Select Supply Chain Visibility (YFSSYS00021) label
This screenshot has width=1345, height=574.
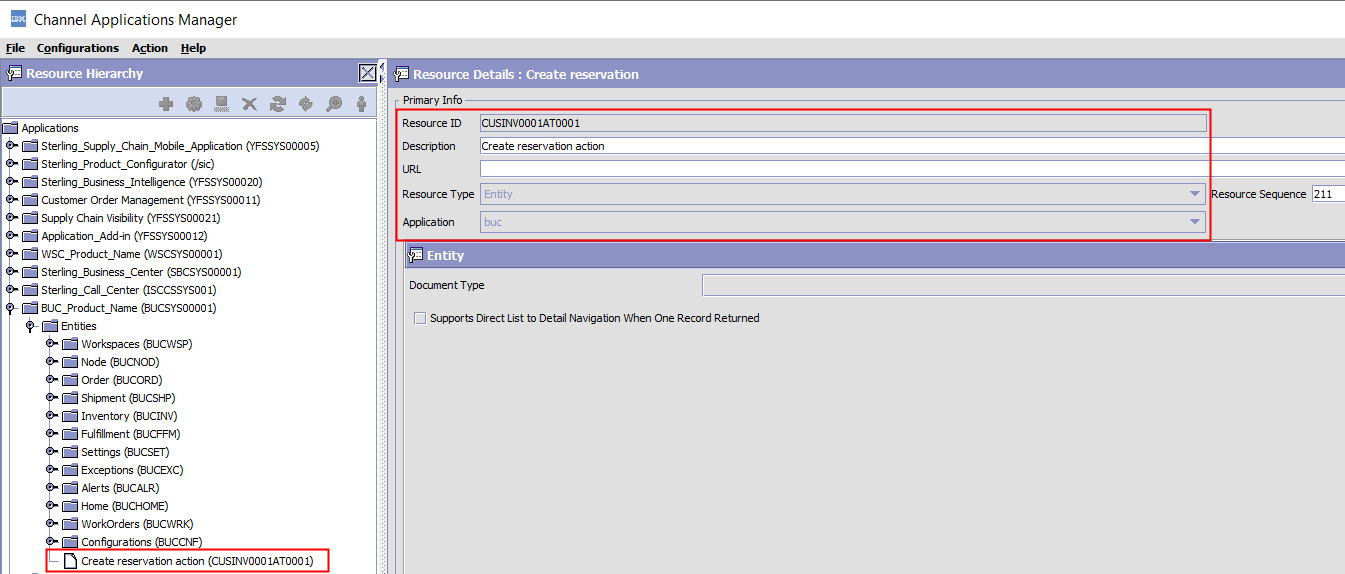tap(130, 218)
